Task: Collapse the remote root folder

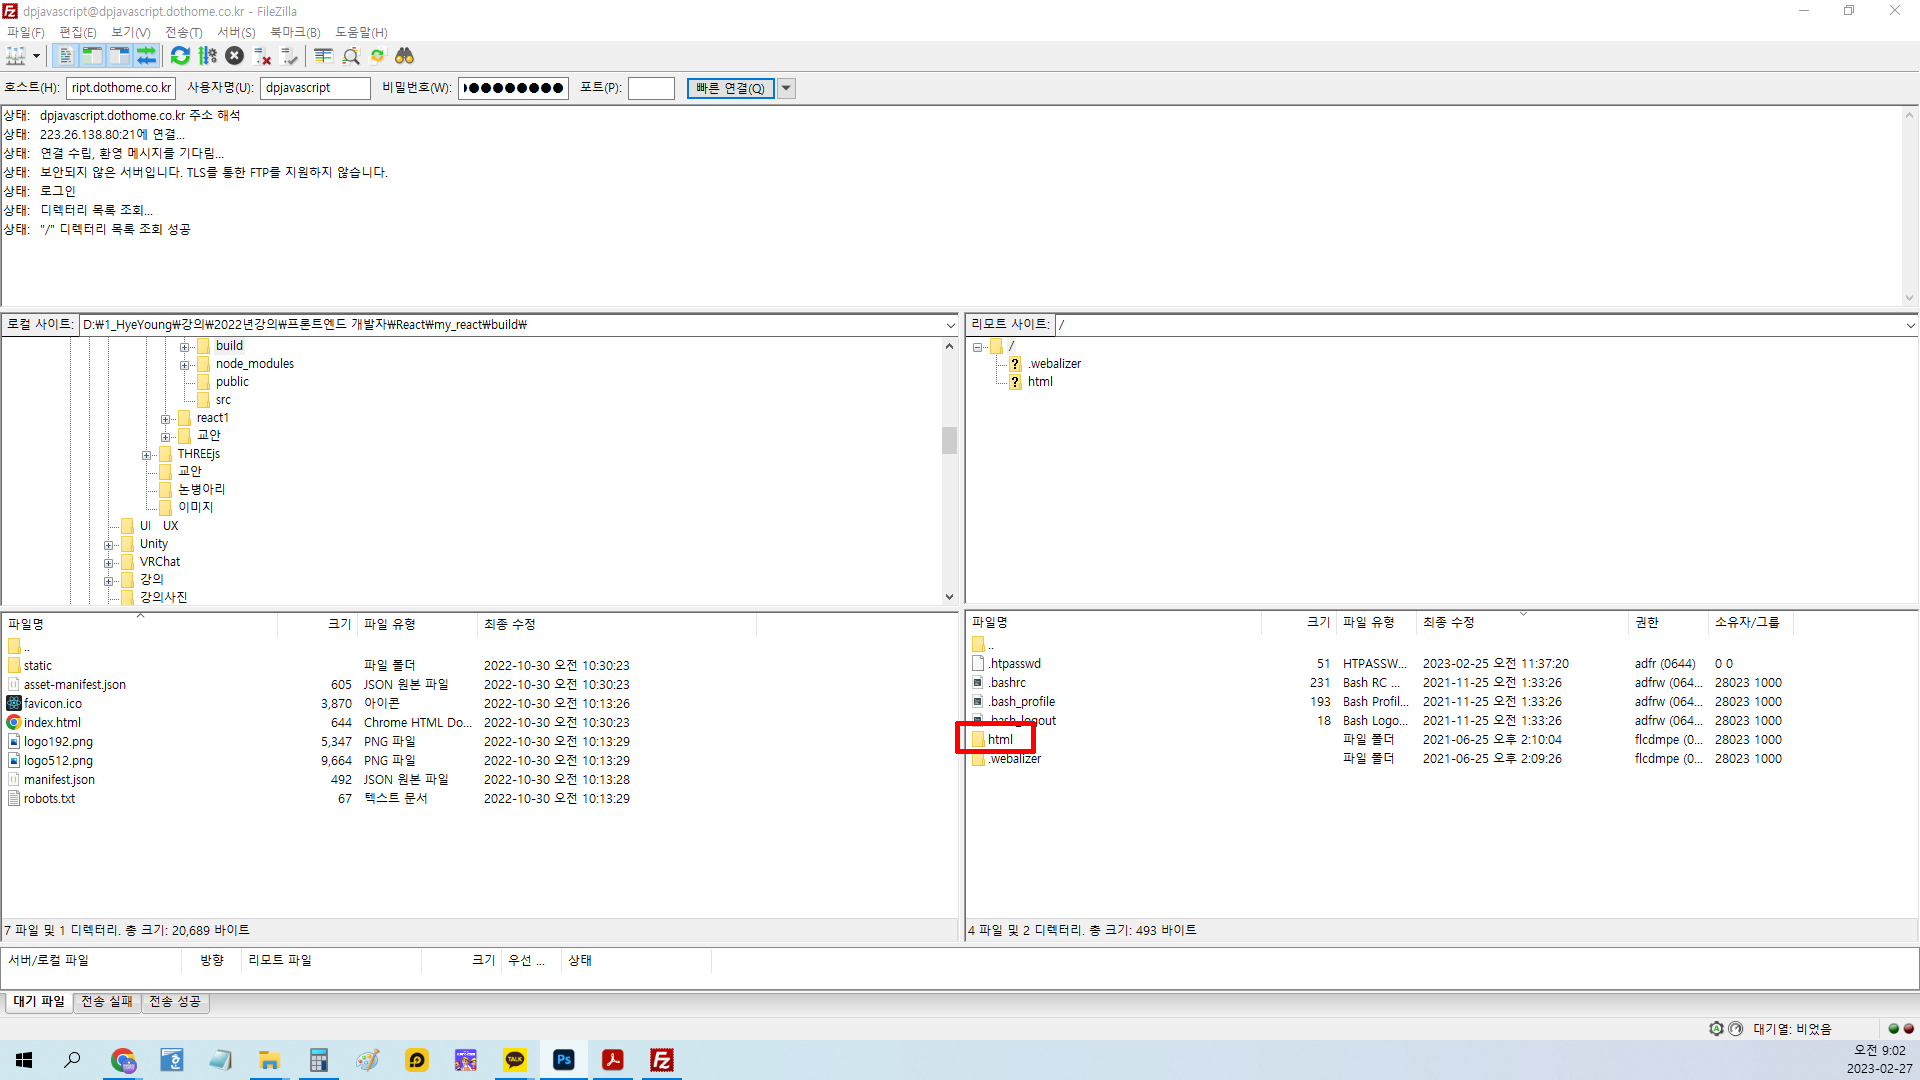Action: [x=978, y=347]
